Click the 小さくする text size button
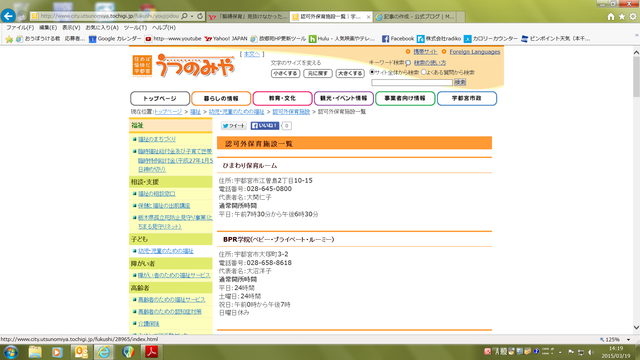Image resolution: width=640 pixels, height=360 pixels. pyautogui.click(x=285, y=73)
